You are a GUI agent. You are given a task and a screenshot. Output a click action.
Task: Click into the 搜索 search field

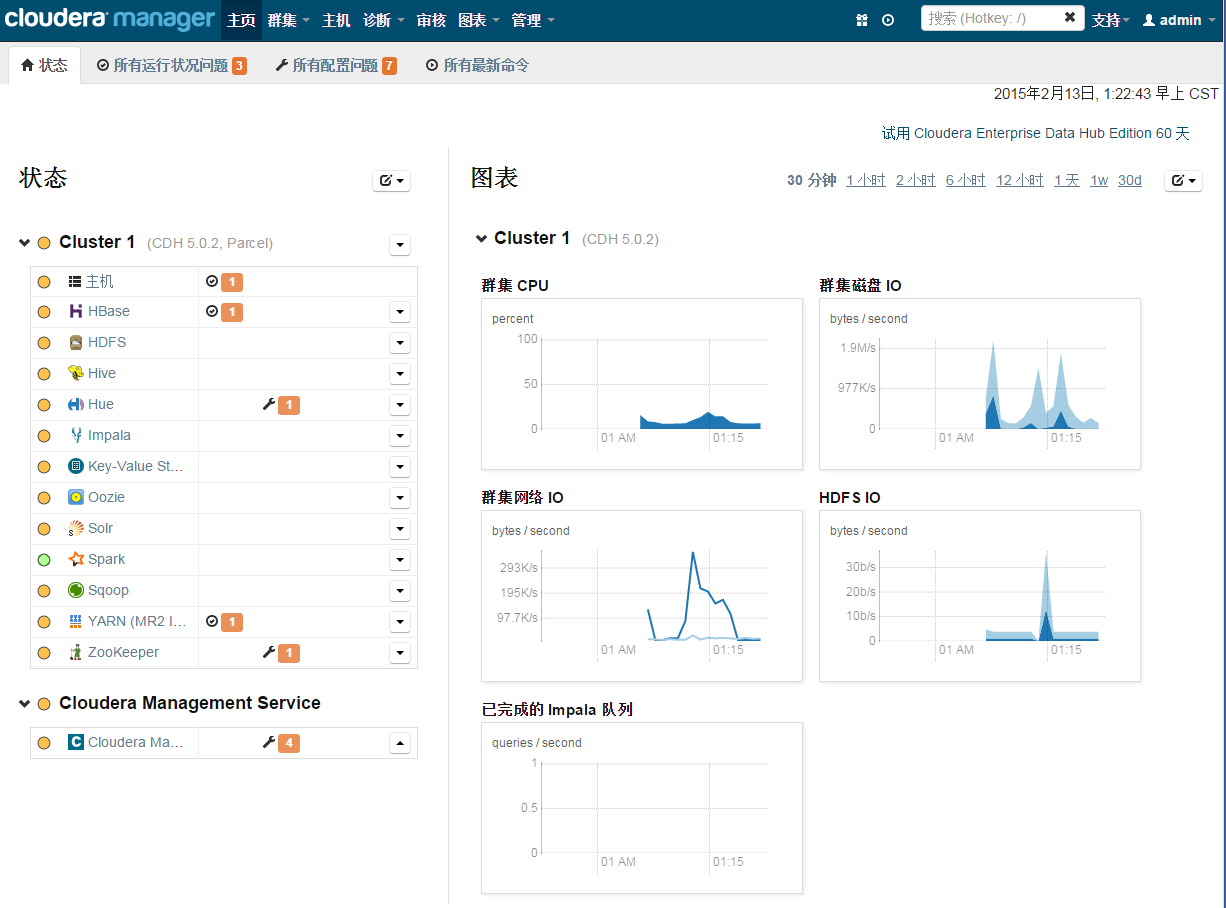[990, 18]
